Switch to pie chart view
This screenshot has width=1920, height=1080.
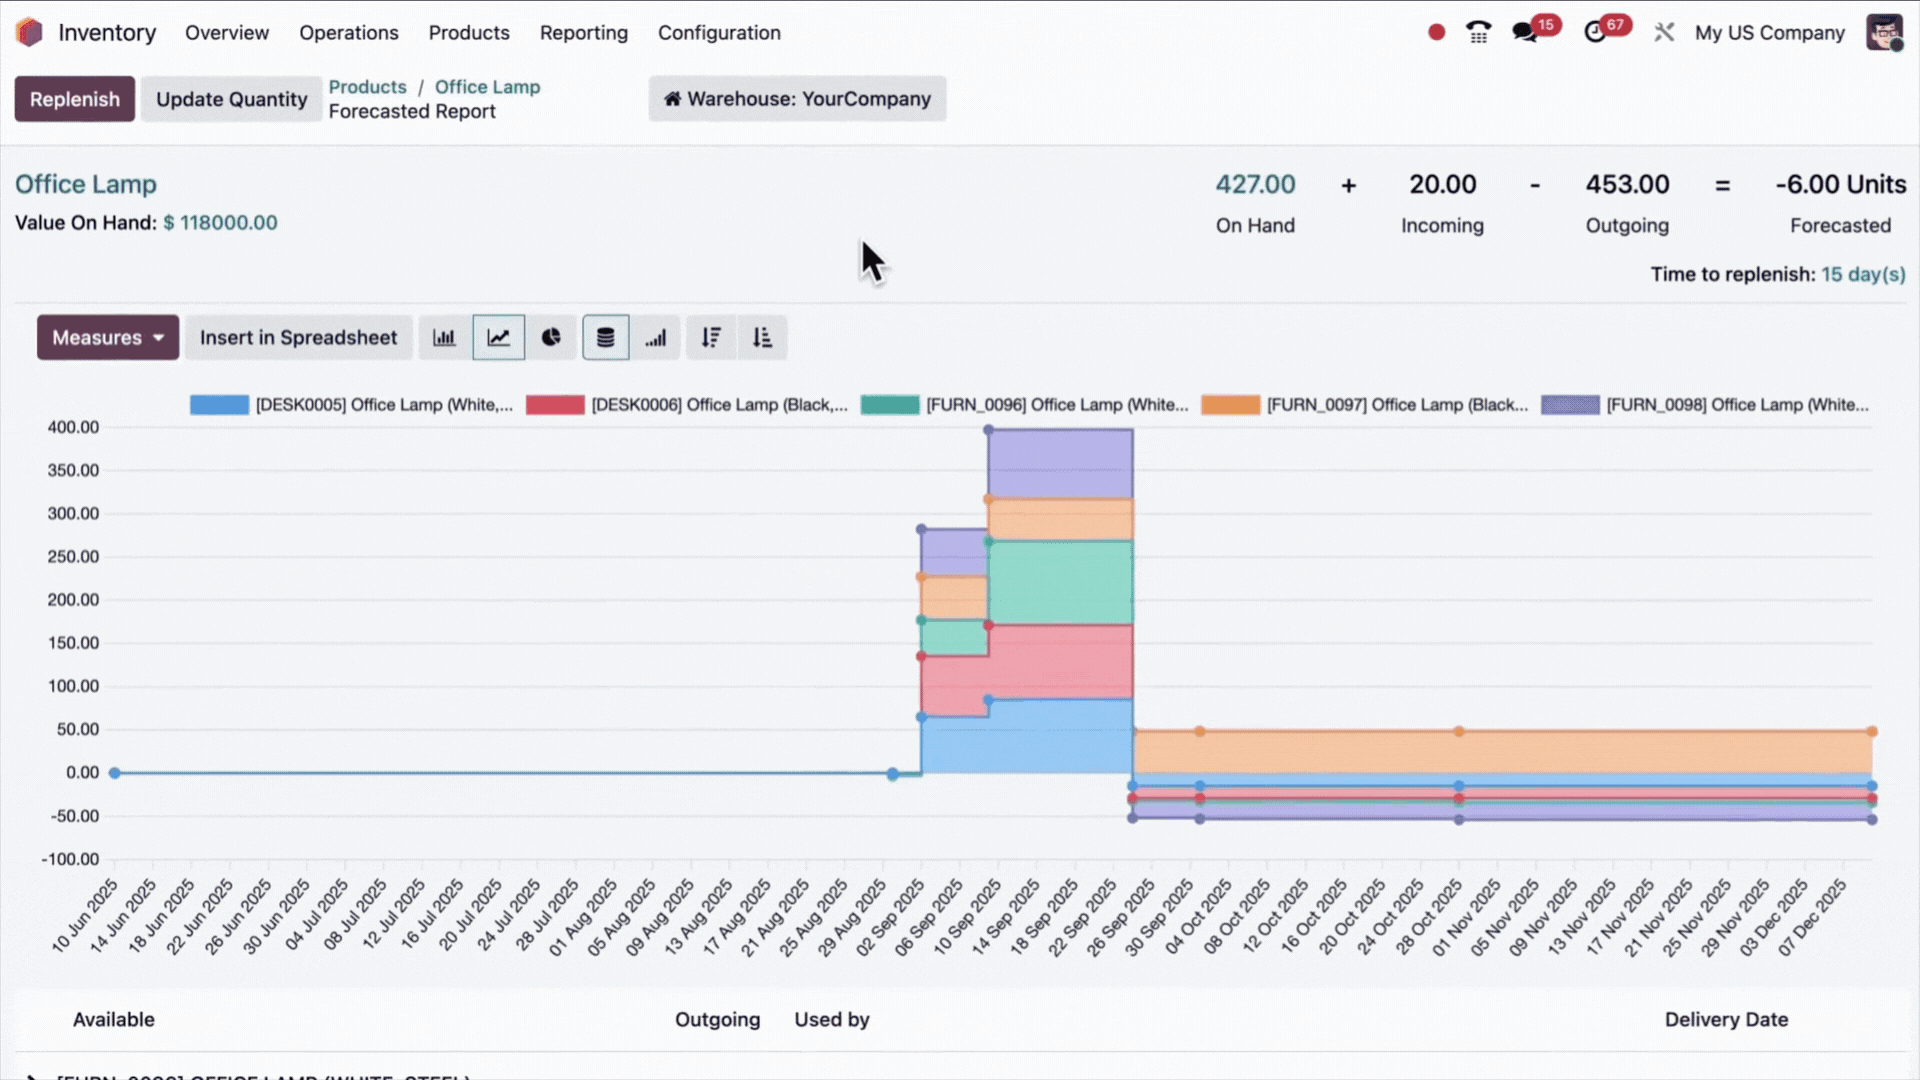[551, 338]
